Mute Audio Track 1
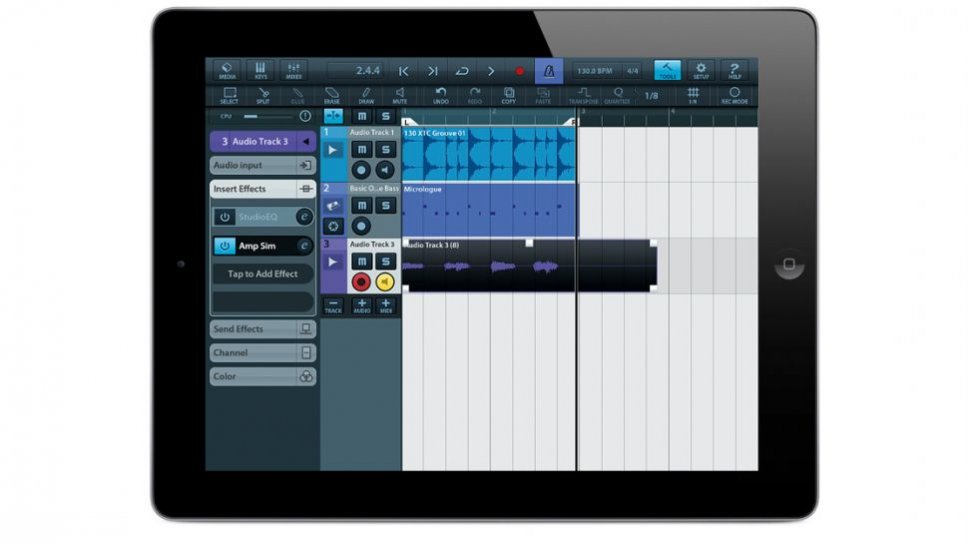 [361, 150]
